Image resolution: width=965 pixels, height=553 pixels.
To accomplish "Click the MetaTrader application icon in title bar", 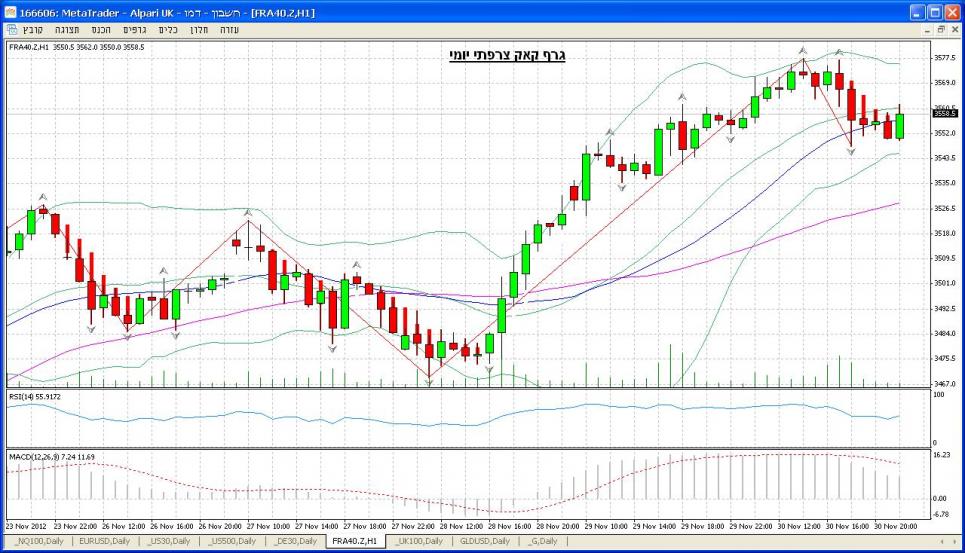I will (11, 11).
